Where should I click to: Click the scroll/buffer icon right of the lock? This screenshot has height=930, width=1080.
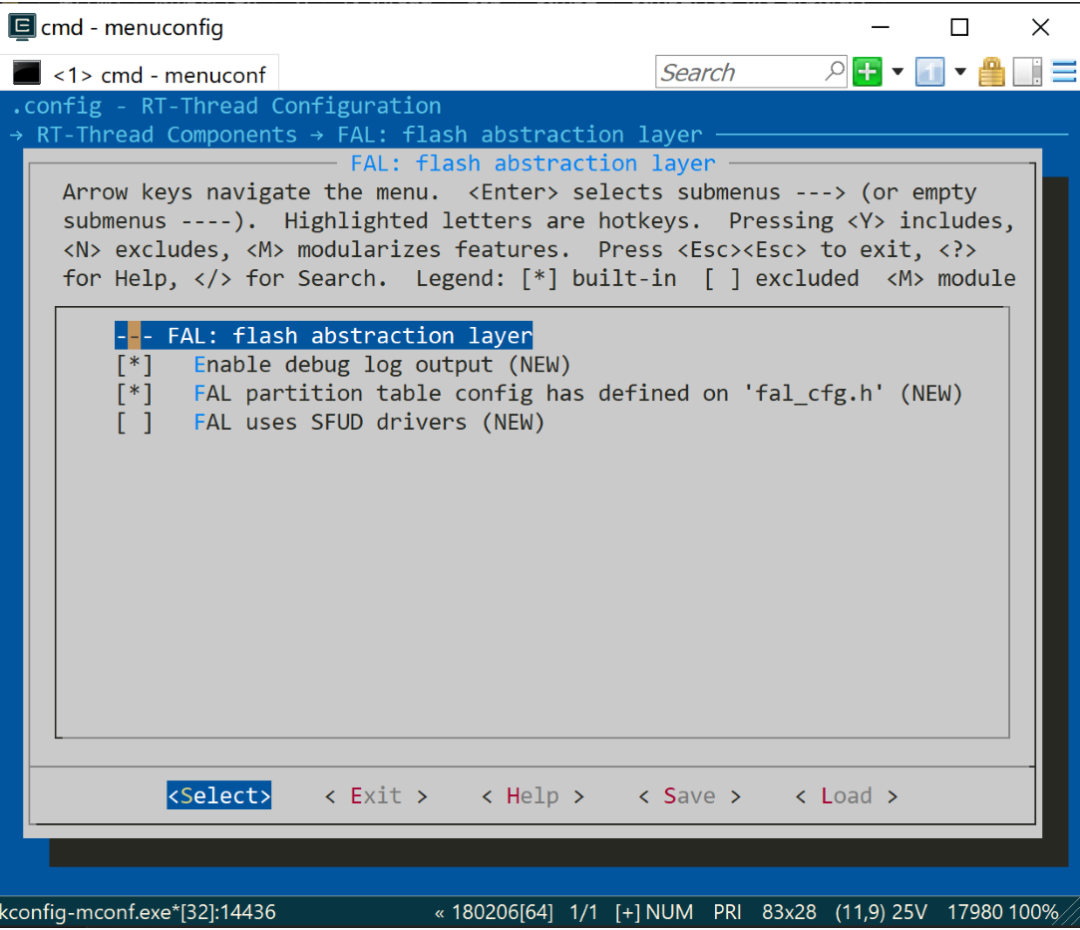coord(1026,71)
